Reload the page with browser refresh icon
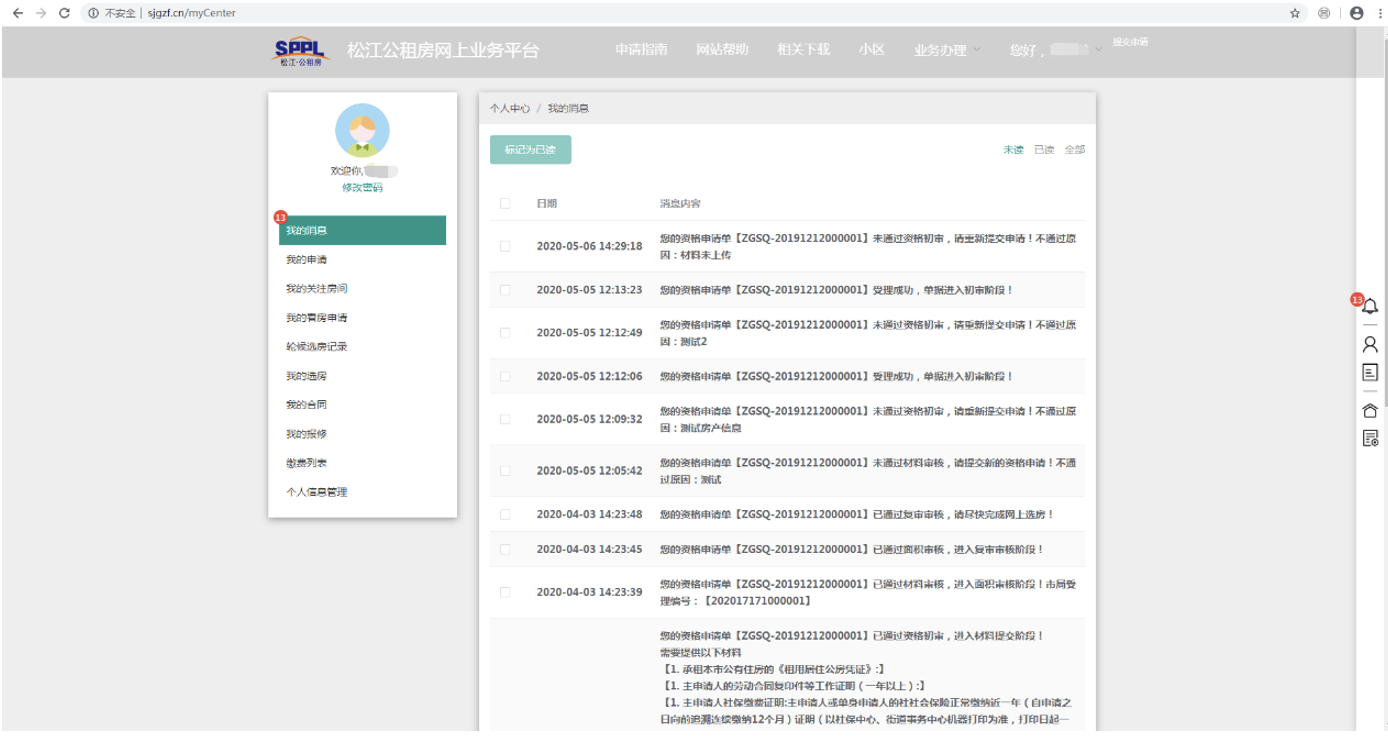Screen dimensions: 1388x736 [65, 13]
